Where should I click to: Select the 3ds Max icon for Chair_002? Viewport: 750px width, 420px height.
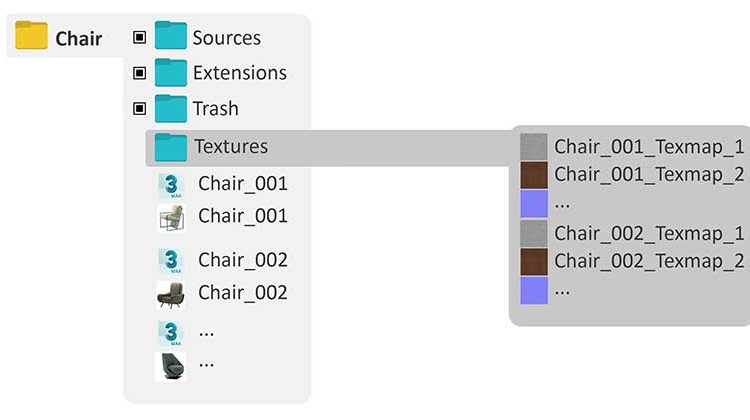point(171,262)
